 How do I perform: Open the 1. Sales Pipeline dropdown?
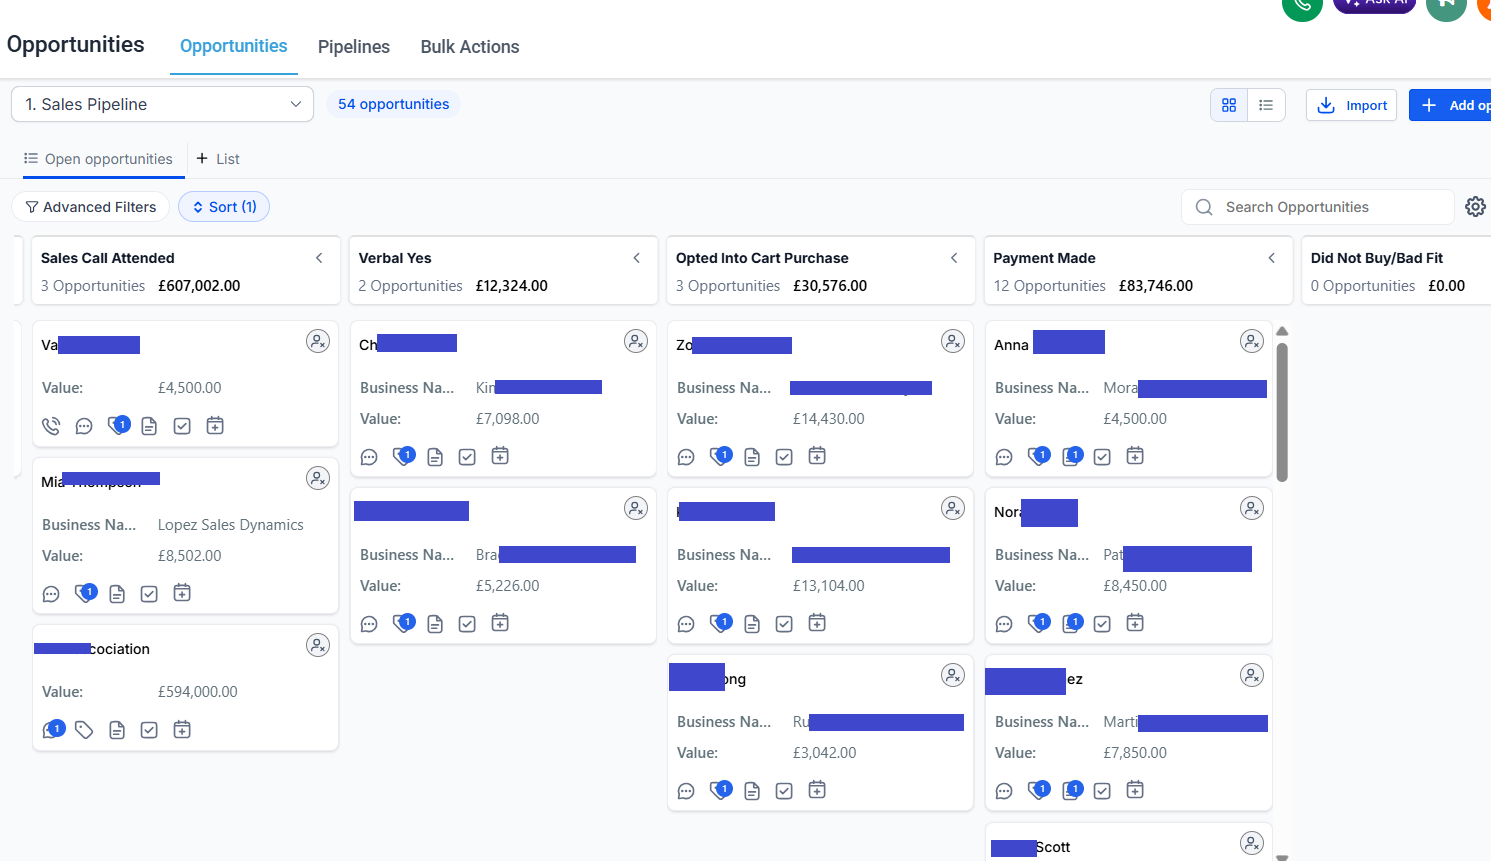coord(162,104)
